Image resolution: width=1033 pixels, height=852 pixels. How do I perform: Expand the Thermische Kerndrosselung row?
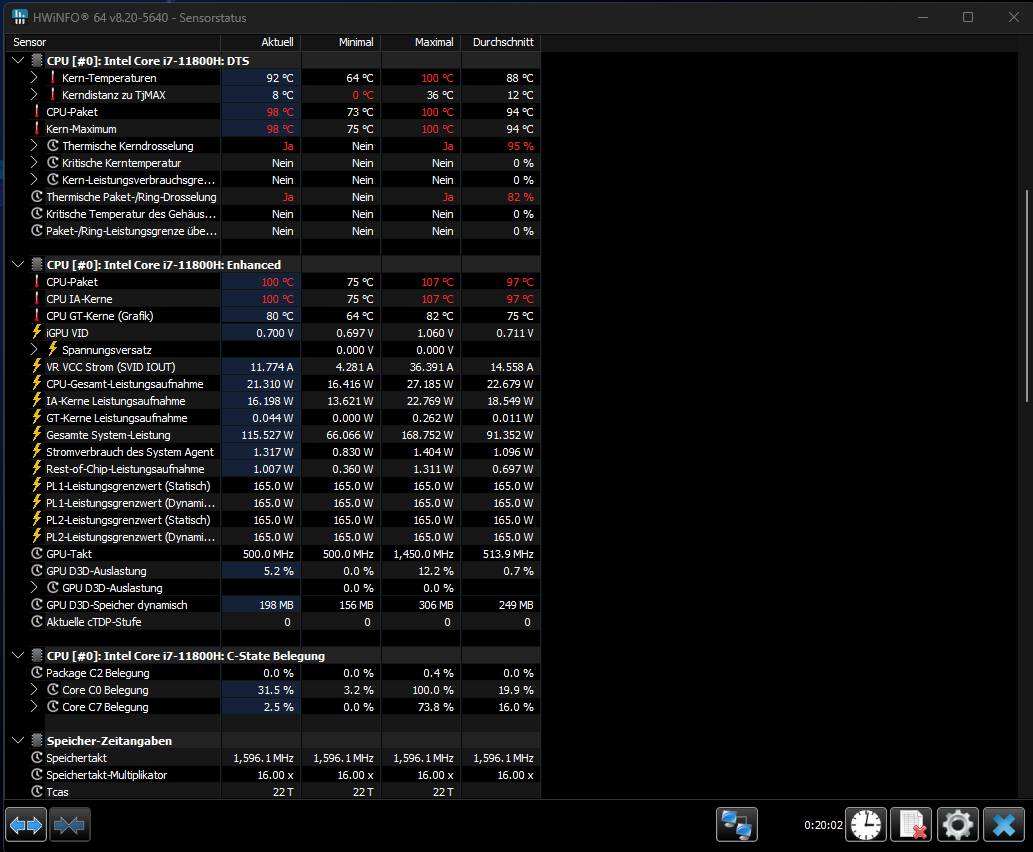34,146
